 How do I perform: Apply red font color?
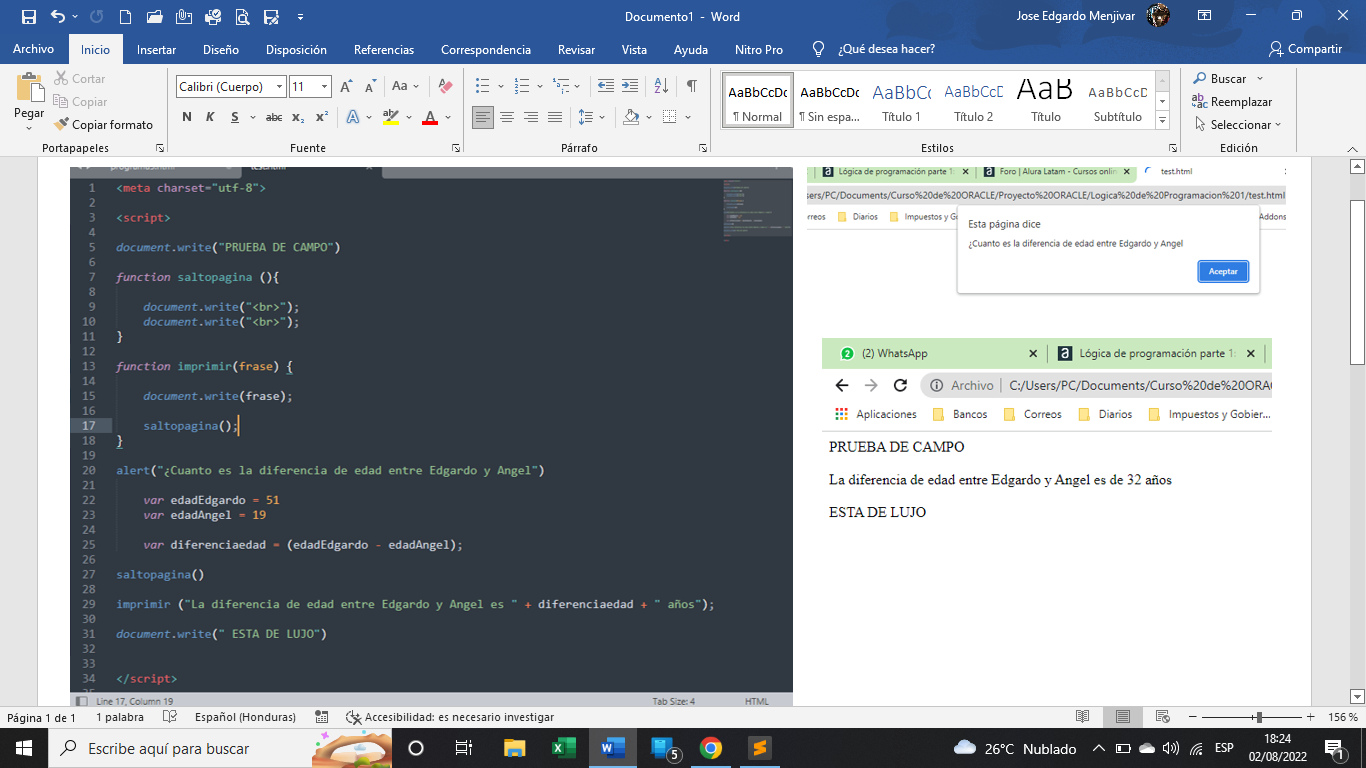click(x=430, y=117)
